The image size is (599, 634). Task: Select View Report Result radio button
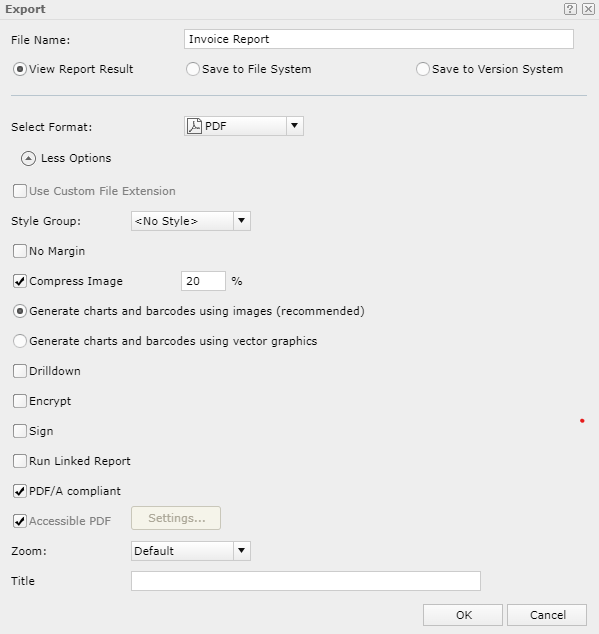[x=19, y=69]
